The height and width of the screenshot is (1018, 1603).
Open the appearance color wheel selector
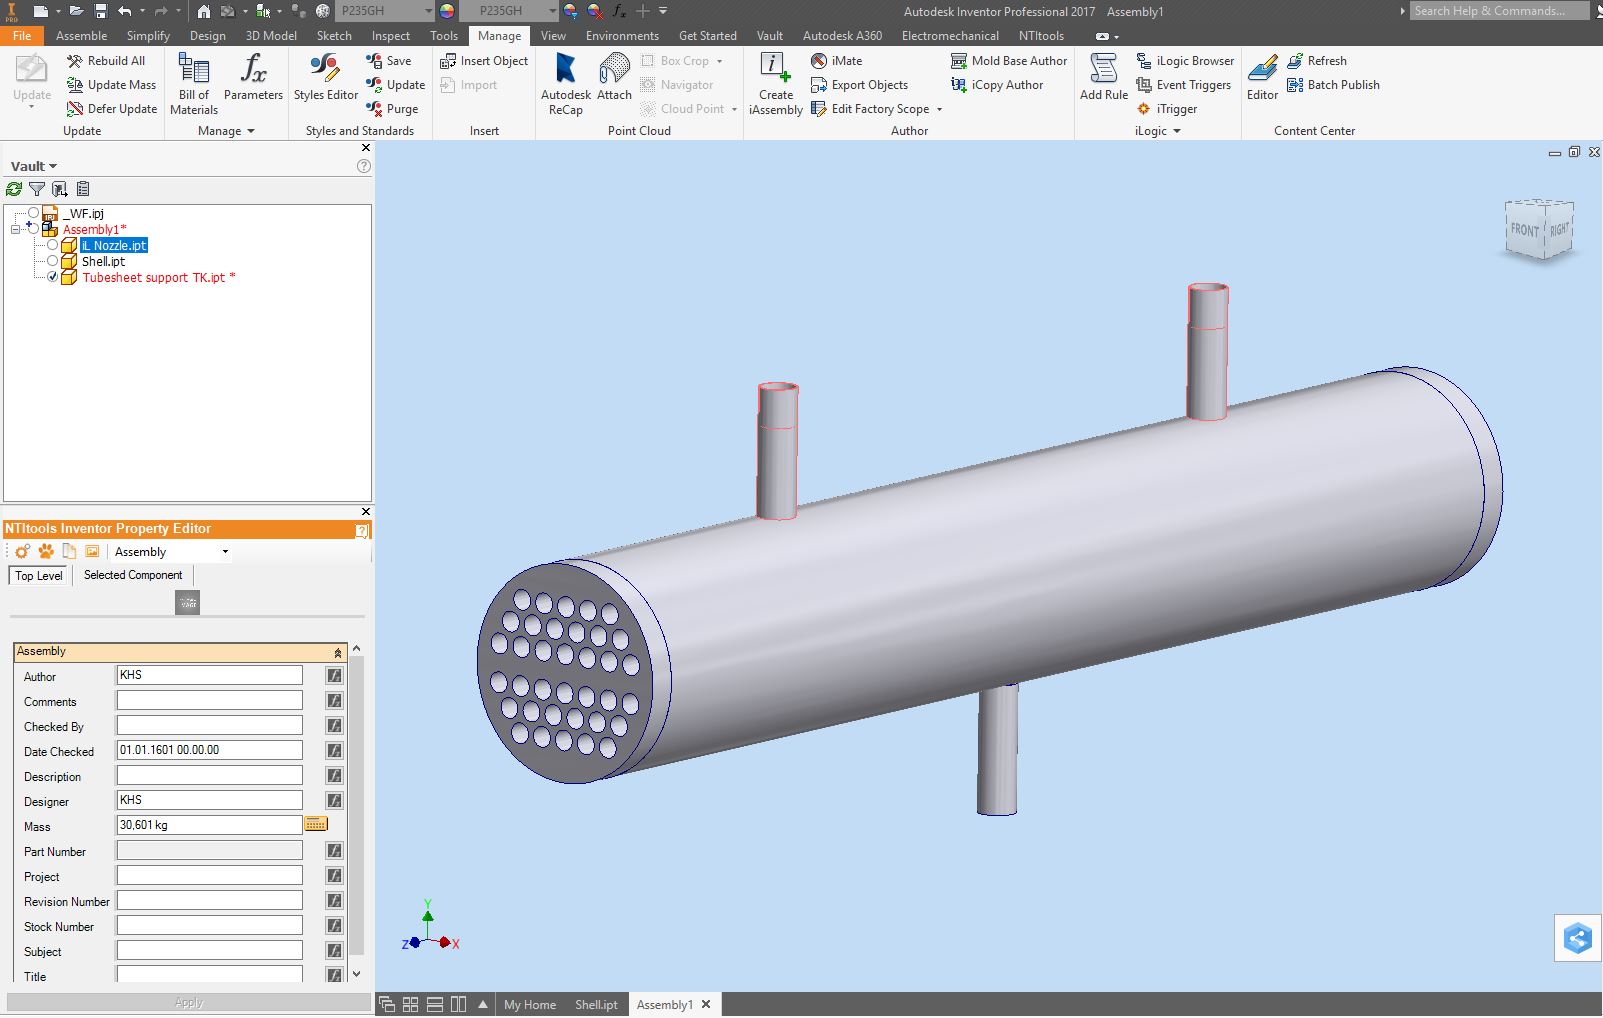(447, 11)
